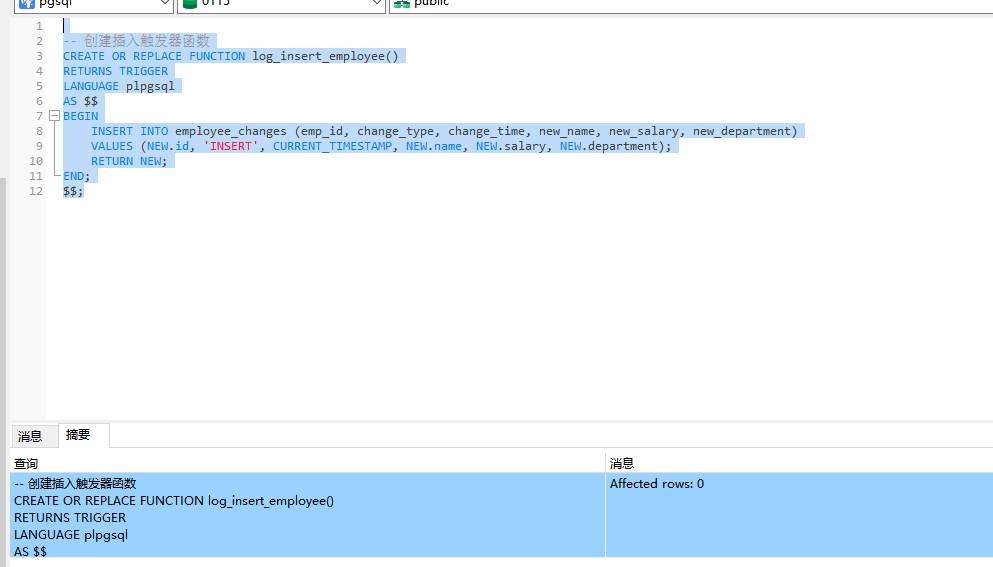Click NEW.salary in the VALUES line
Image resolution: width=993 pixels, height=567 pixels.
(510, 146)
